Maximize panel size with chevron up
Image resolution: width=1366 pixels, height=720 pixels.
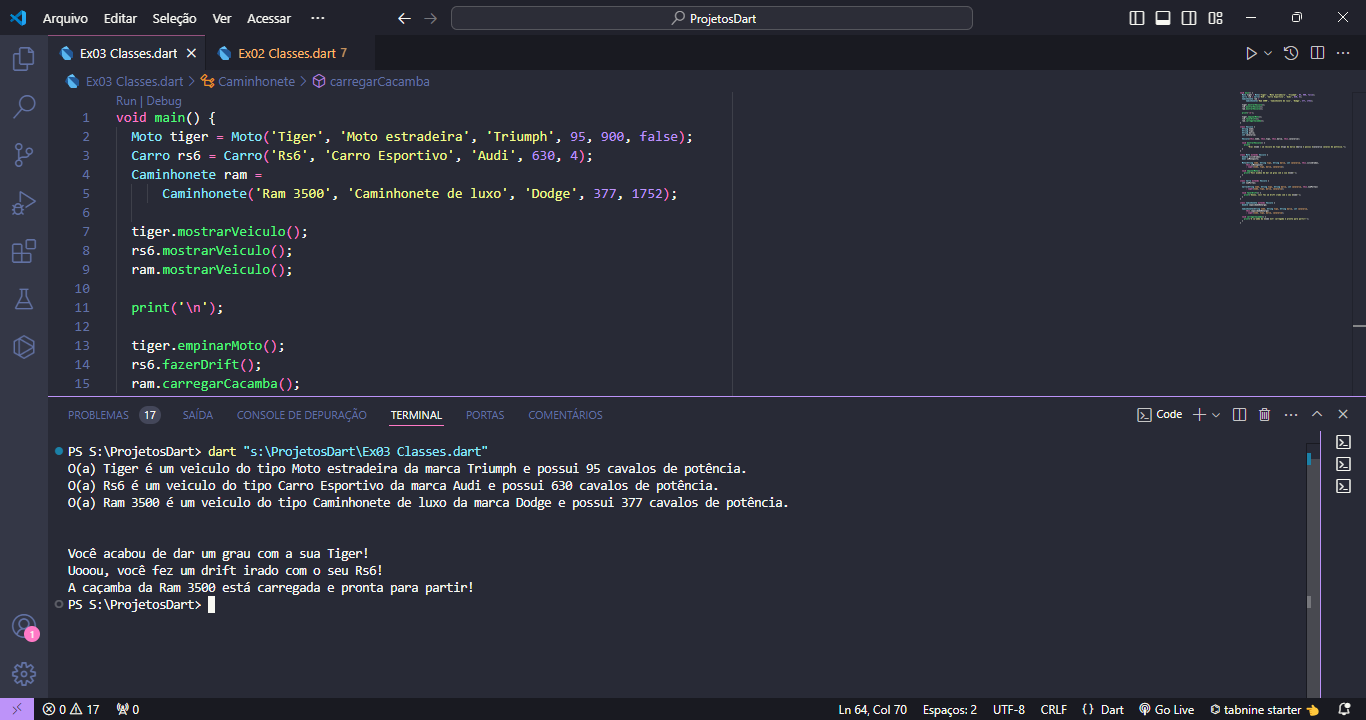(x=1317, y=414)
